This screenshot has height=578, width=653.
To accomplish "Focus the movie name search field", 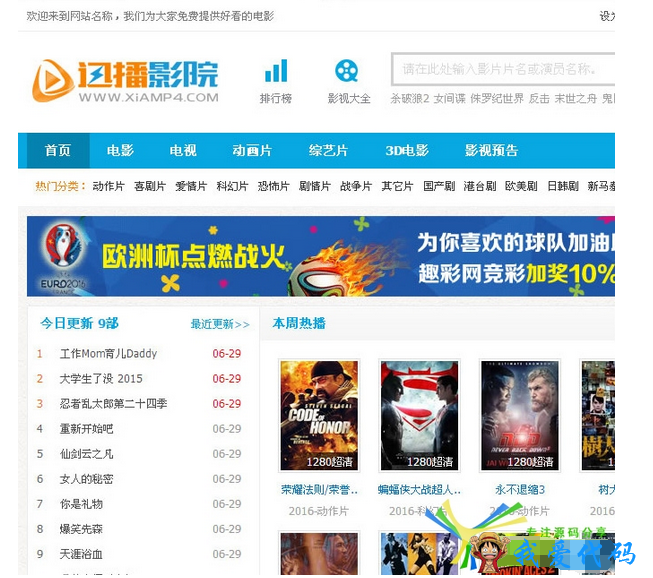I will (x=503, y=69).
